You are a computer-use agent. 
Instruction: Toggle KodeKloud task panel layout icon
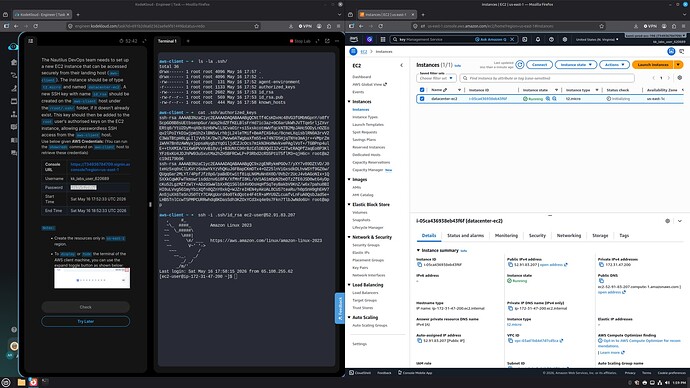click(31, 41)
